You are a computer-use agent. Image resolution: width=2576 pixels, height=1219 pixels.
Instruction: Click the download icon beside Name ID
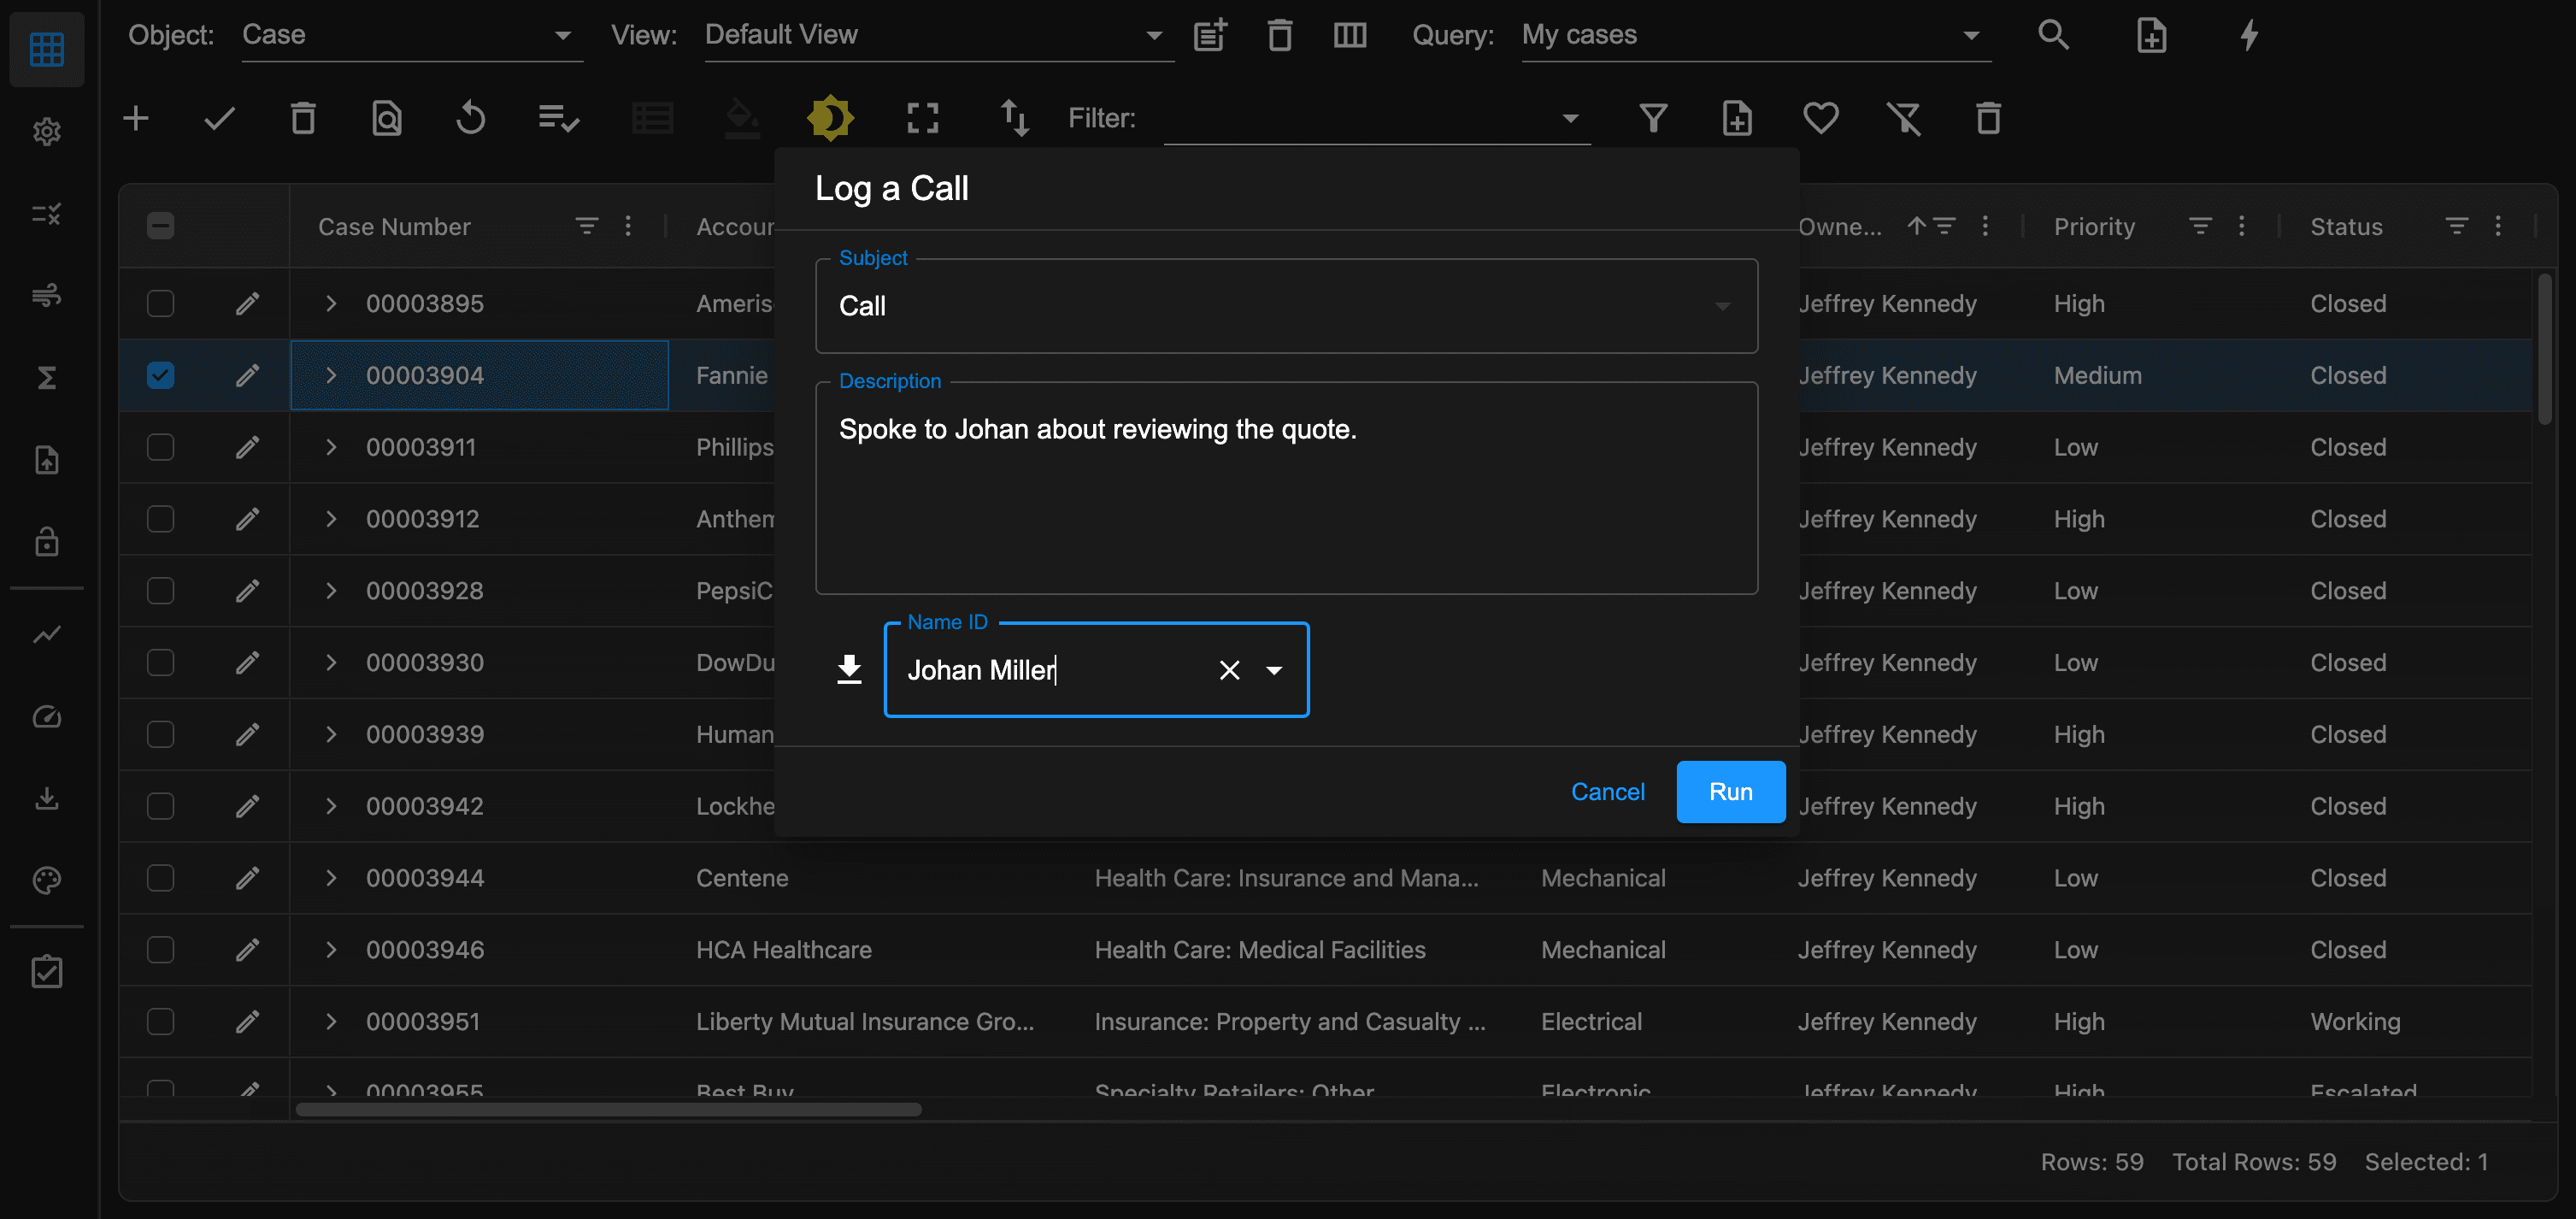click(849, 670)
